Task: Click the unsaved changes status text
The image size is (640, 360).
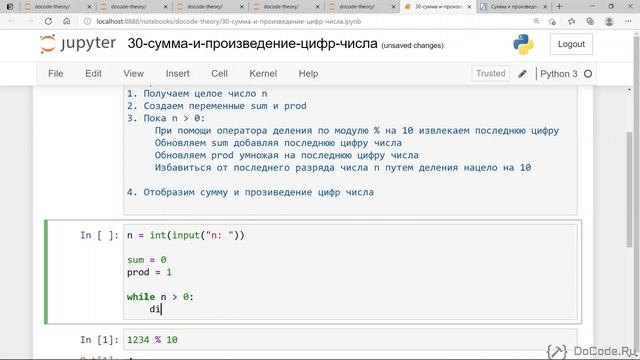Action: 412,45
